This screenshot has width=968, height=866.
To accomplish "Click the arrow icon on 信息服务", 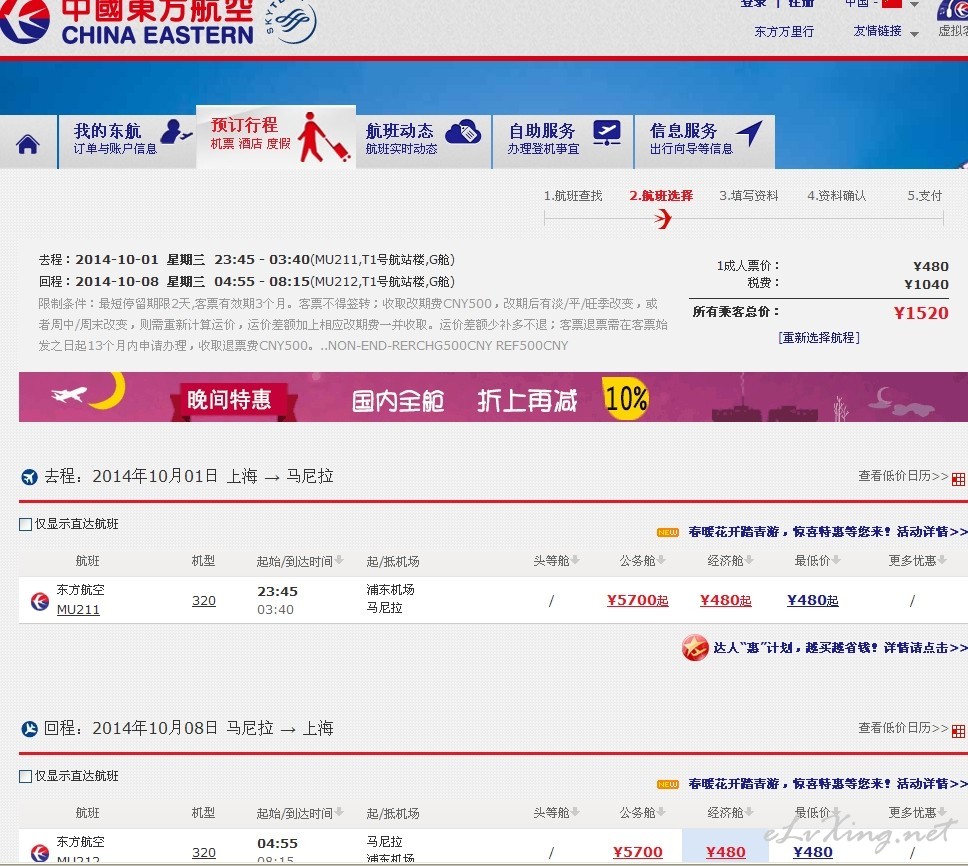I will click(750, 133).
